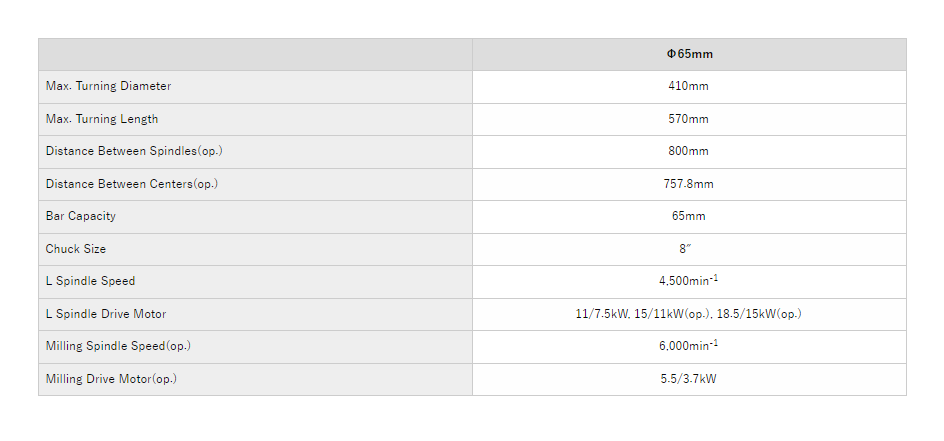The width and height of the screenshot is (944, 441).
Task: Select the Max. Turning Length row label
Action: [x=102, y=119]
